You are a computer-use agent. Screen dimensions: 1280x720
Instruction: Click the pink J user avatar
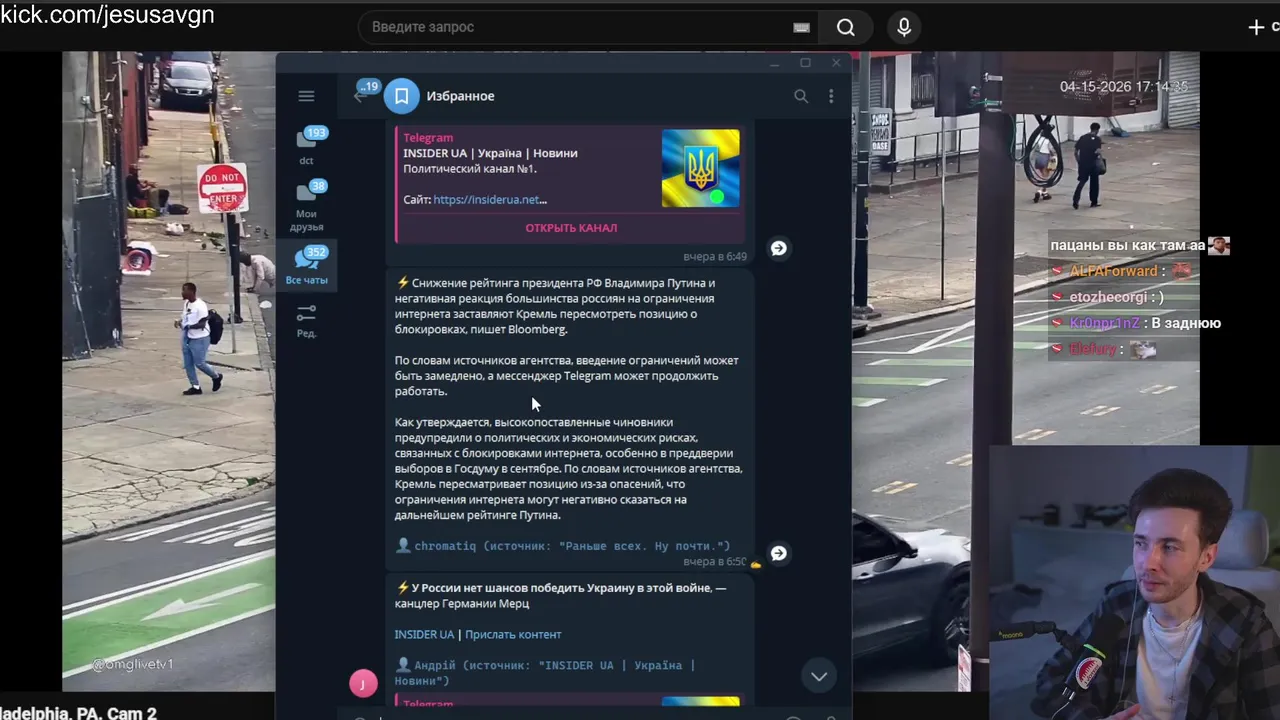click(x=363, y=683)
